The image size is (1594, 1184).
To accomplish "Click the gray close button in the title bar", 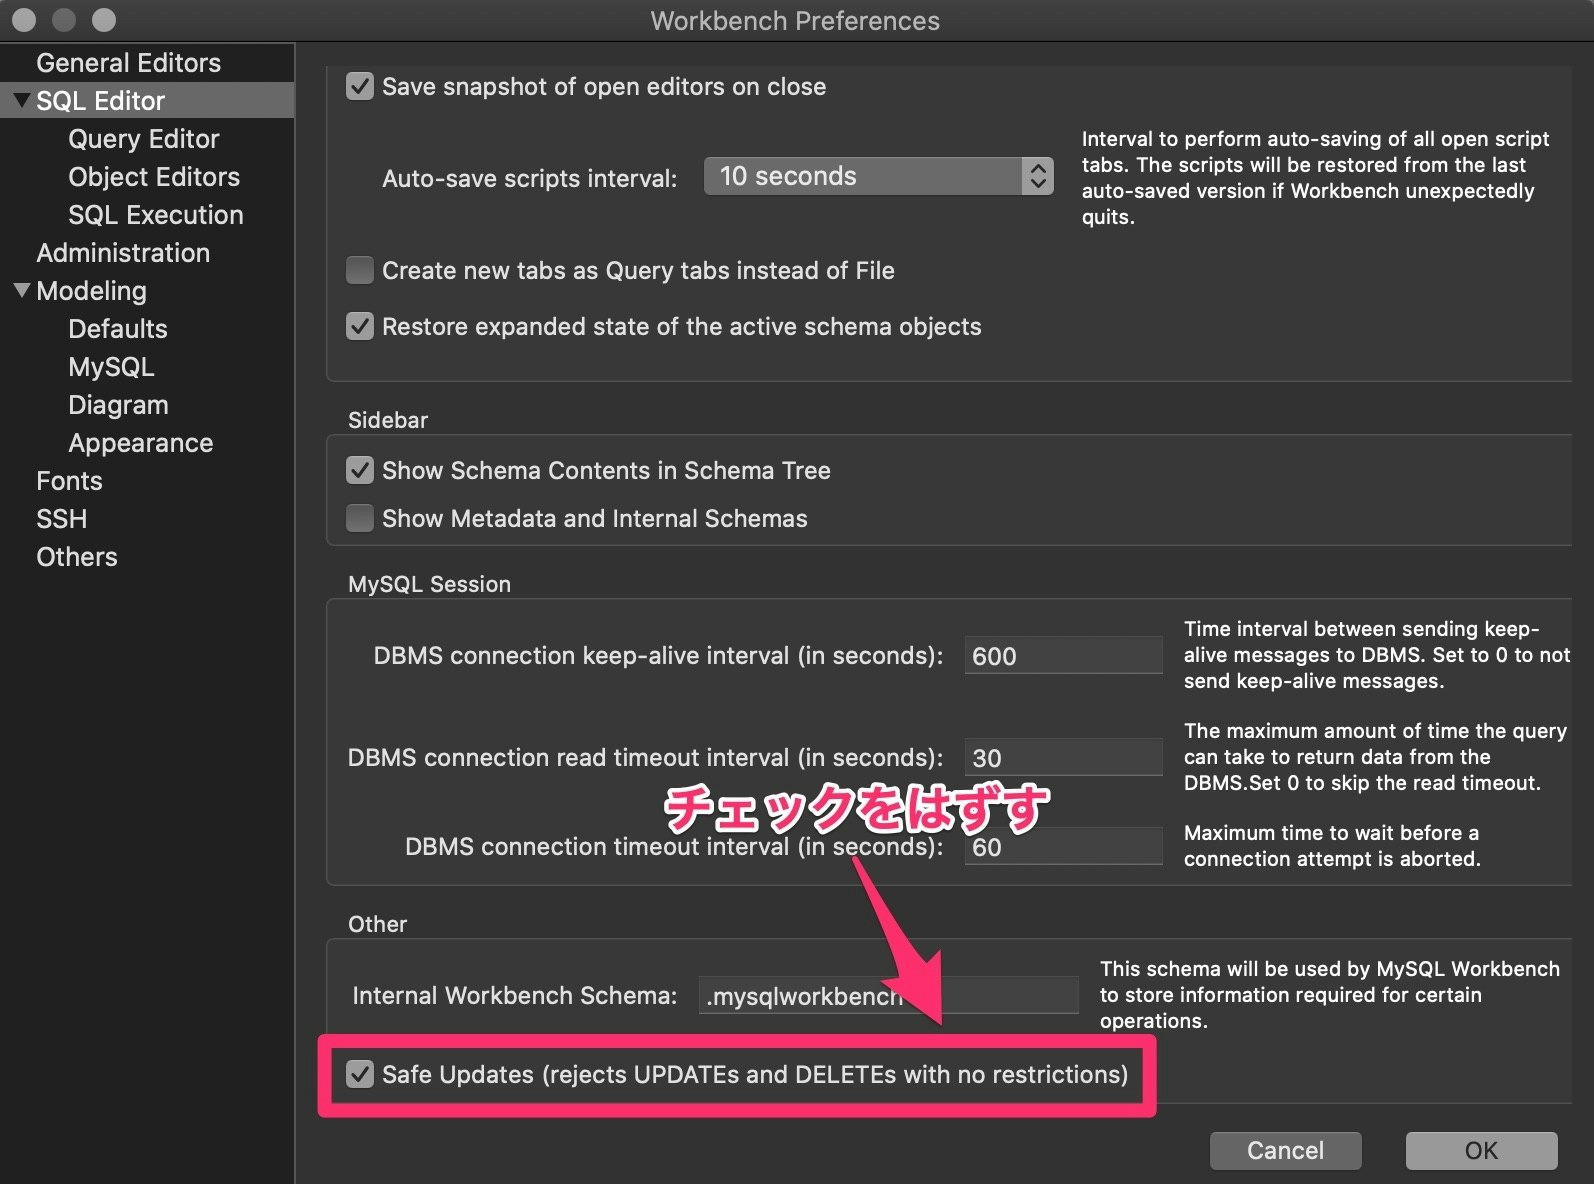I will 24,20.
